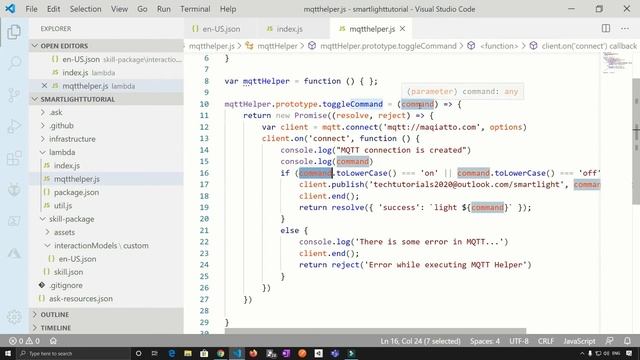
Task: Open the editor More Actions ellipsis
Action: pyautogui.click(x=624, y=28)
